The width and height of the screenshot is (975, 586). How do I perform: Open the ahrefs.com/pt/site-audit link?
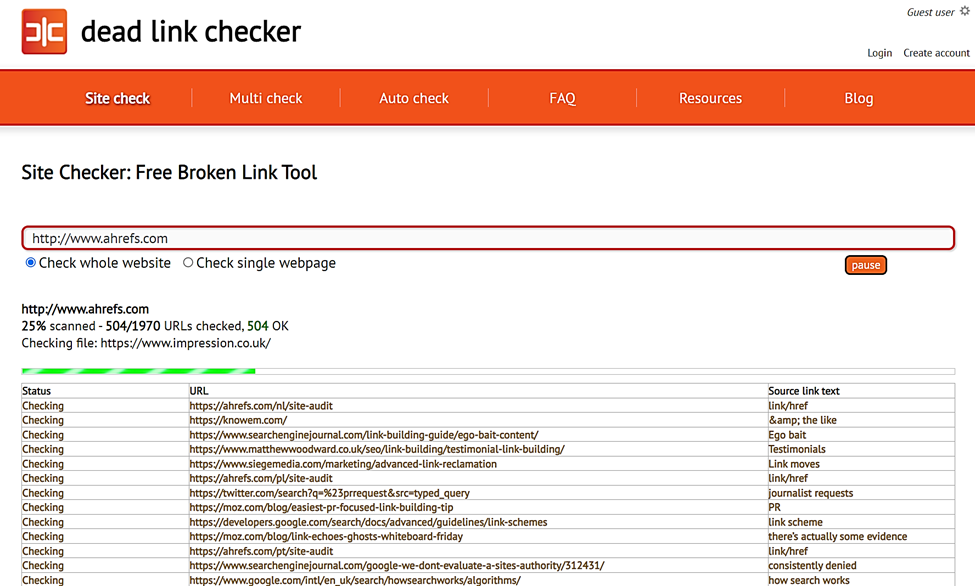tap(261, 551)
